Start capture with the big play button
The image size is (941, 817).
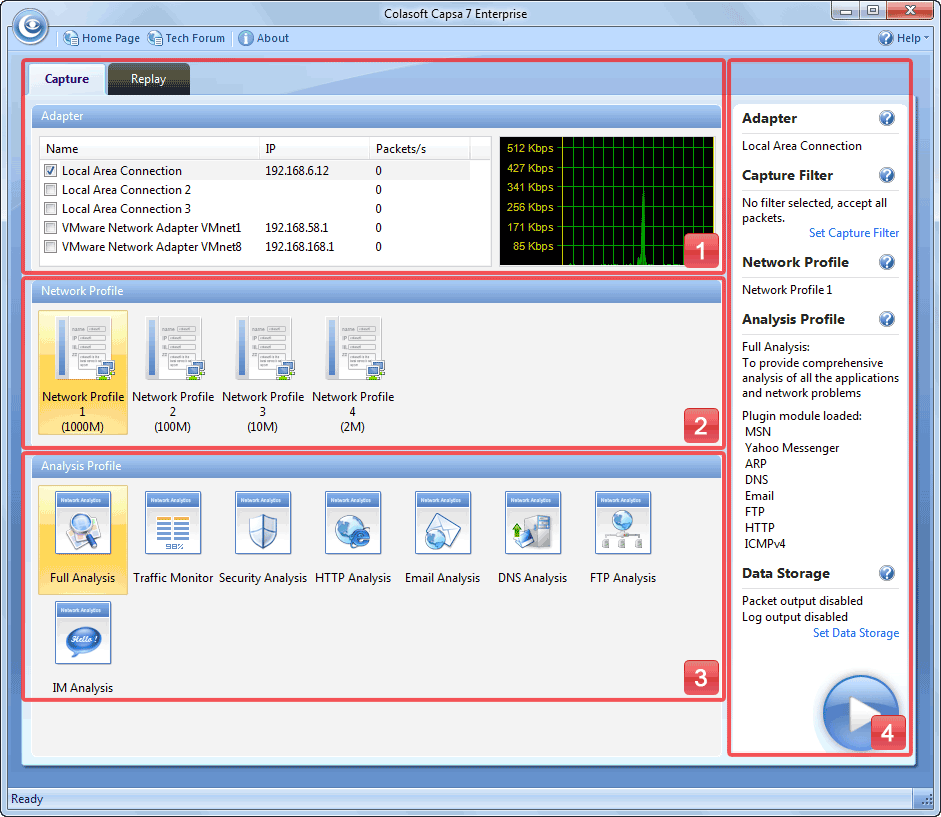click(861, 713)
